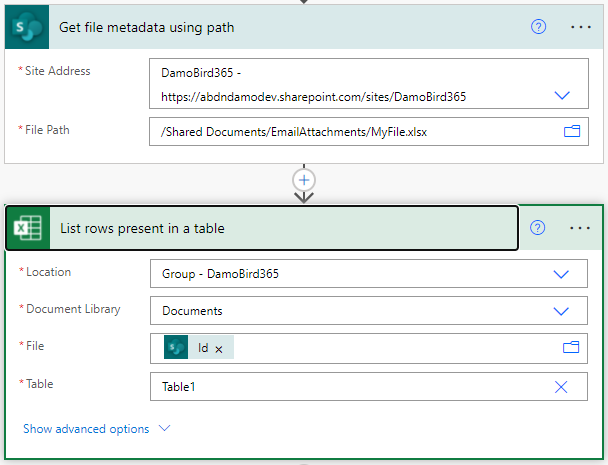The image size is (608, 465).
Task: Open more options menu for List rows action
Action: click(x=580, y=228)
